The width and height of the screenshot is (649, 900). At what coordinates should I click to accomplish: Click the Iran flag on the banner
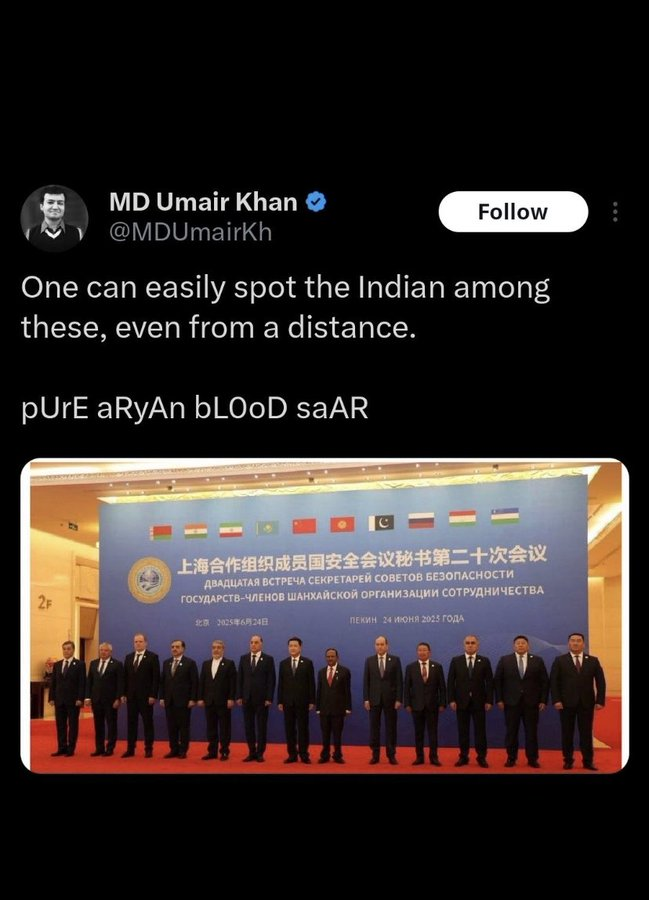pos(231,530)
